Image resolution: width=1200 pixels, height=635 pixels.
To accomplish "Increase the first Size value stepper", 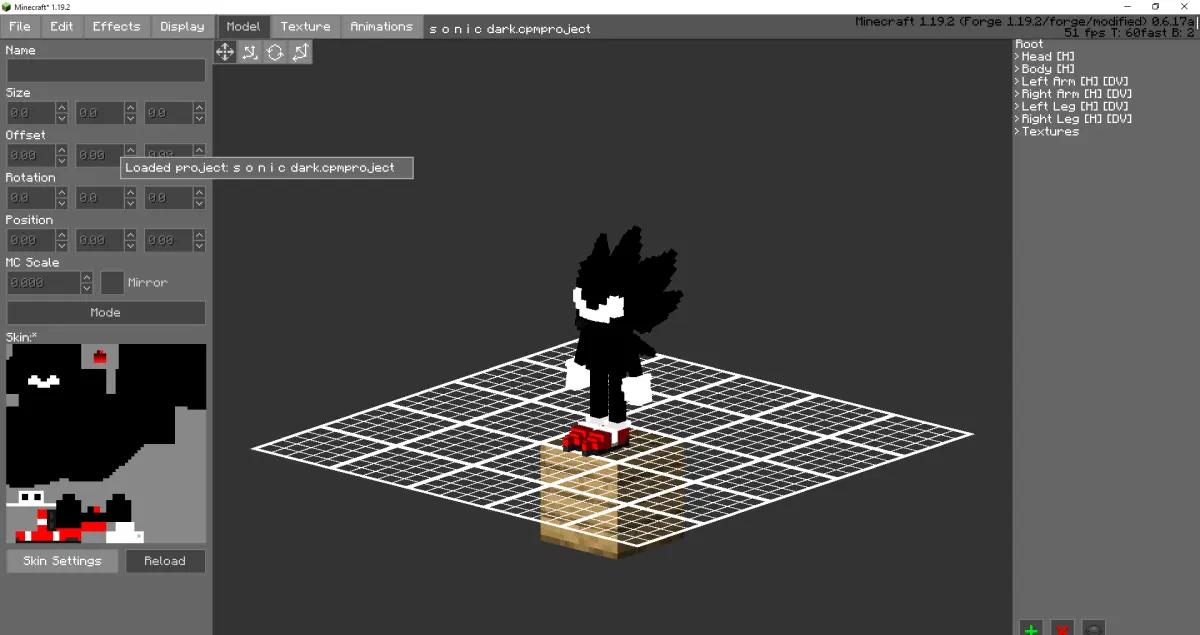I will tap(62, 108).
